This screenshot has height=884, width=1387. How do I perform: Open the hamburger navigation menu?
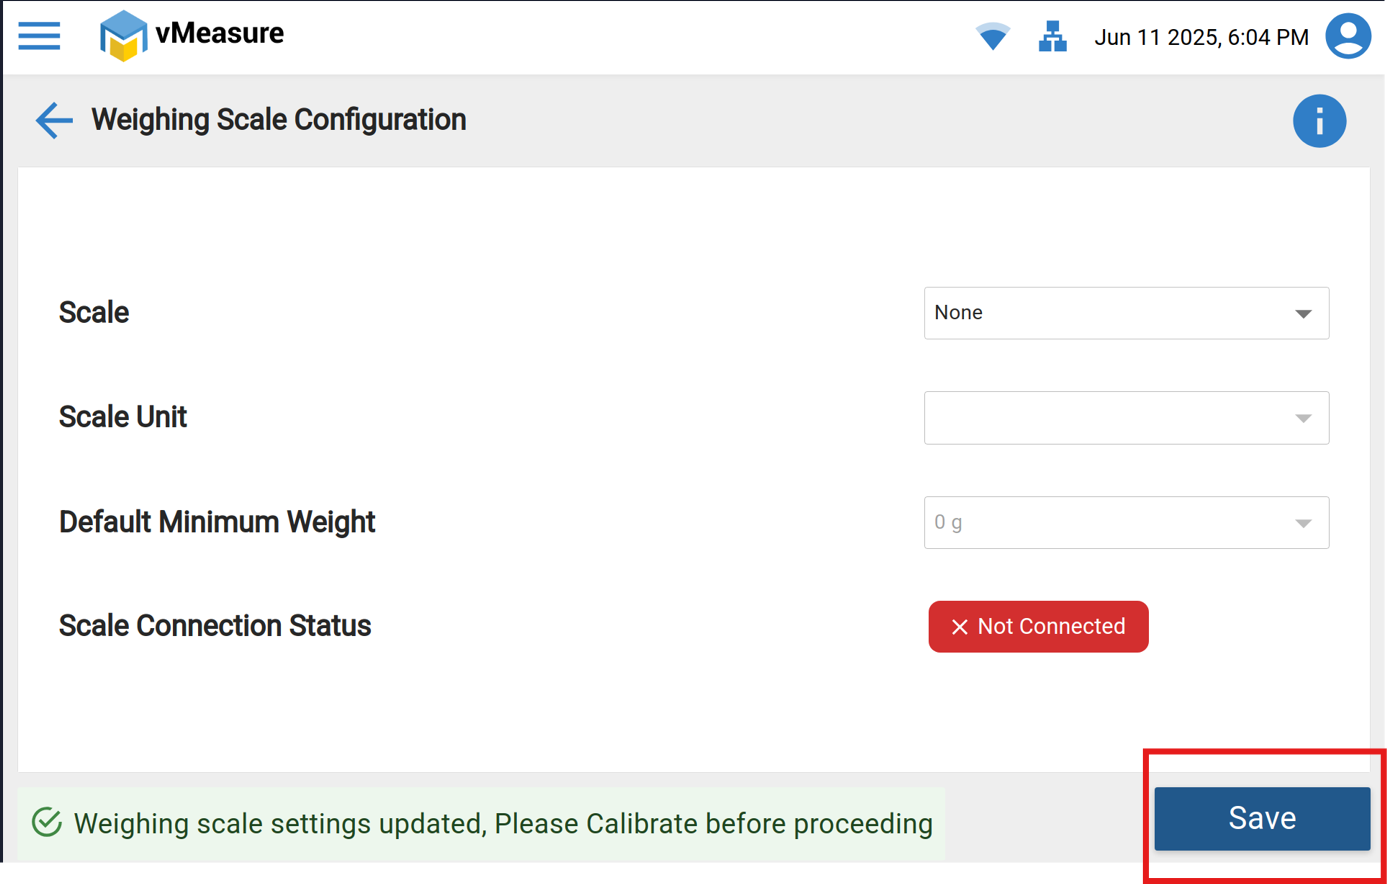pyautogui.click(x=40, y=36)
